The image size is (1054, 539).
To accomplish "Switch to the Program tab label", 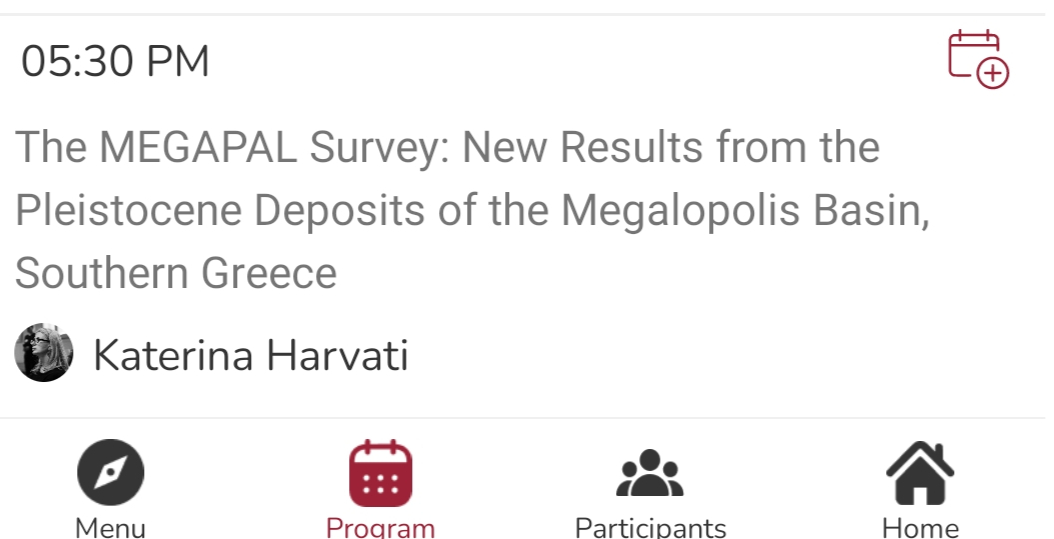I will point(380,527).
